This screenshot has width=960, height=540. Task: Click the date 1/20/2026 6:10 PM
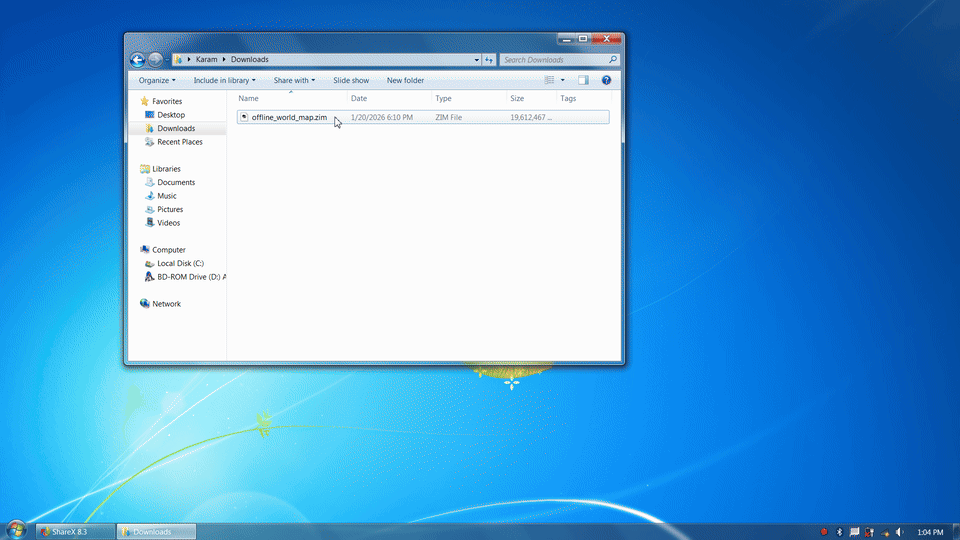click(x=381, y=117)
